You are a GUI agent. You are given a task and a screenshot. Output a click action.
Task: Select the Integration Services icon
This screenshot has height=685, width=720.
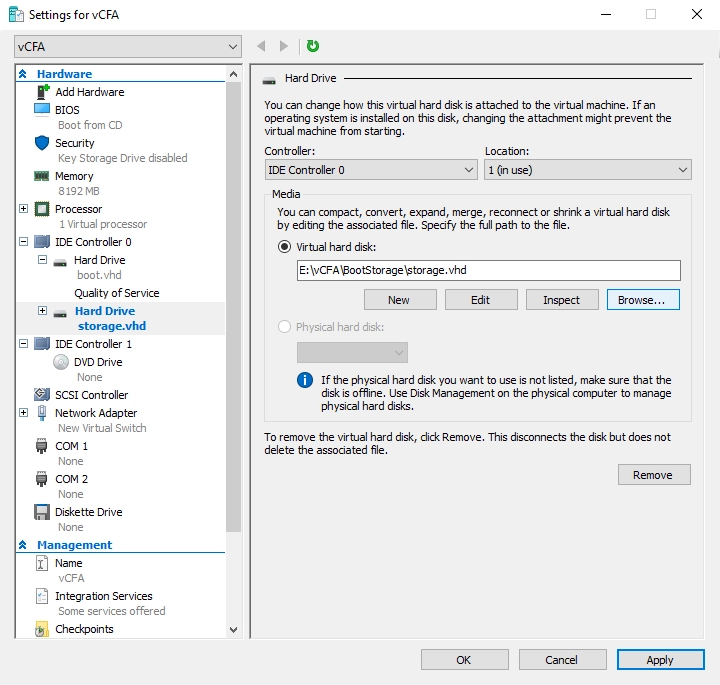(42, 596)
